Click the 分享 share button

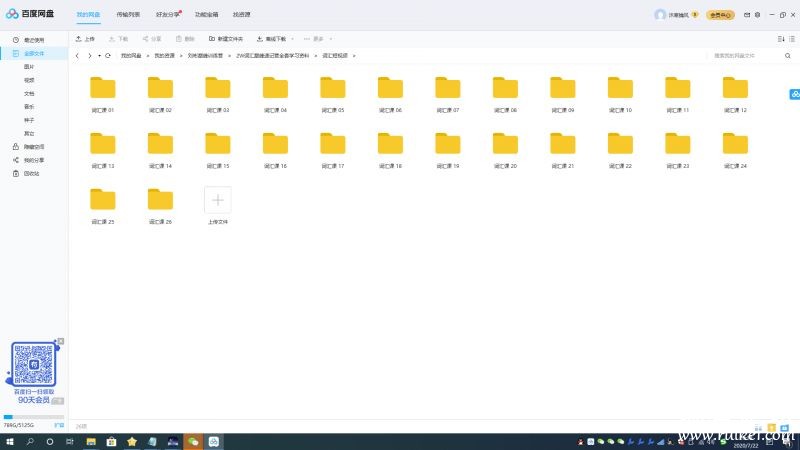152,39
